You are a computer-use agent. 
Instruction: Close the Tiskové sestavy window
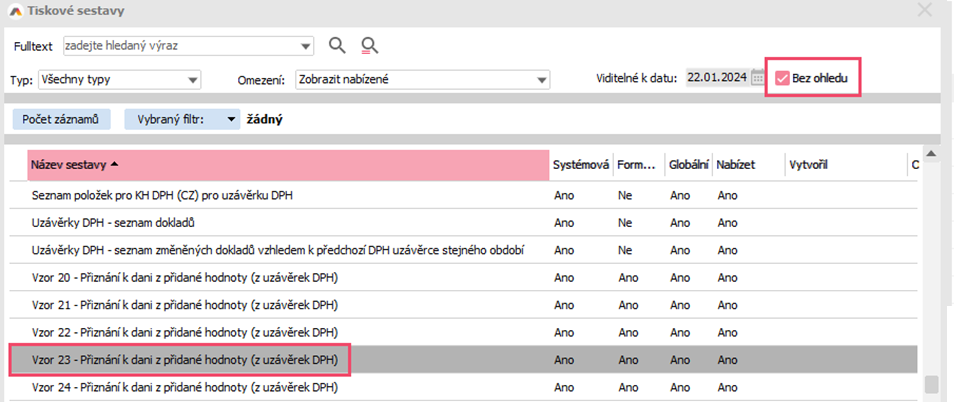924,11
